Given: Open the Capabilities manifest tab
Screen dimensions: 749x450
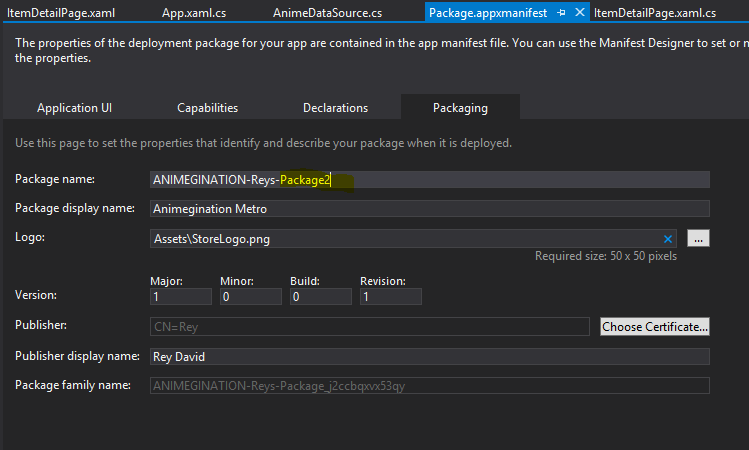Looking at the screenshot, I should pyautogui.click(x=207, y=108).
